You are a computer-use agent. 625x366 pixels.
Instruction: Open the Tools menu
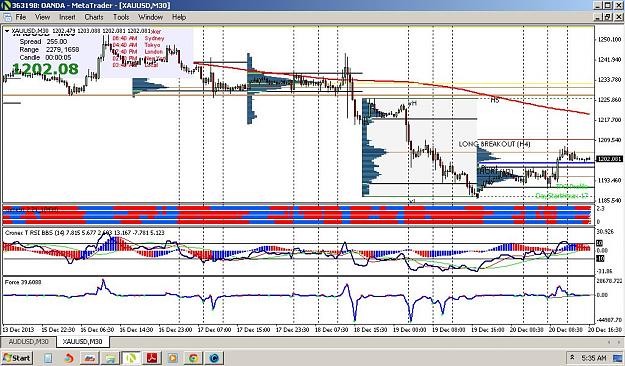(x=121, y=17)
